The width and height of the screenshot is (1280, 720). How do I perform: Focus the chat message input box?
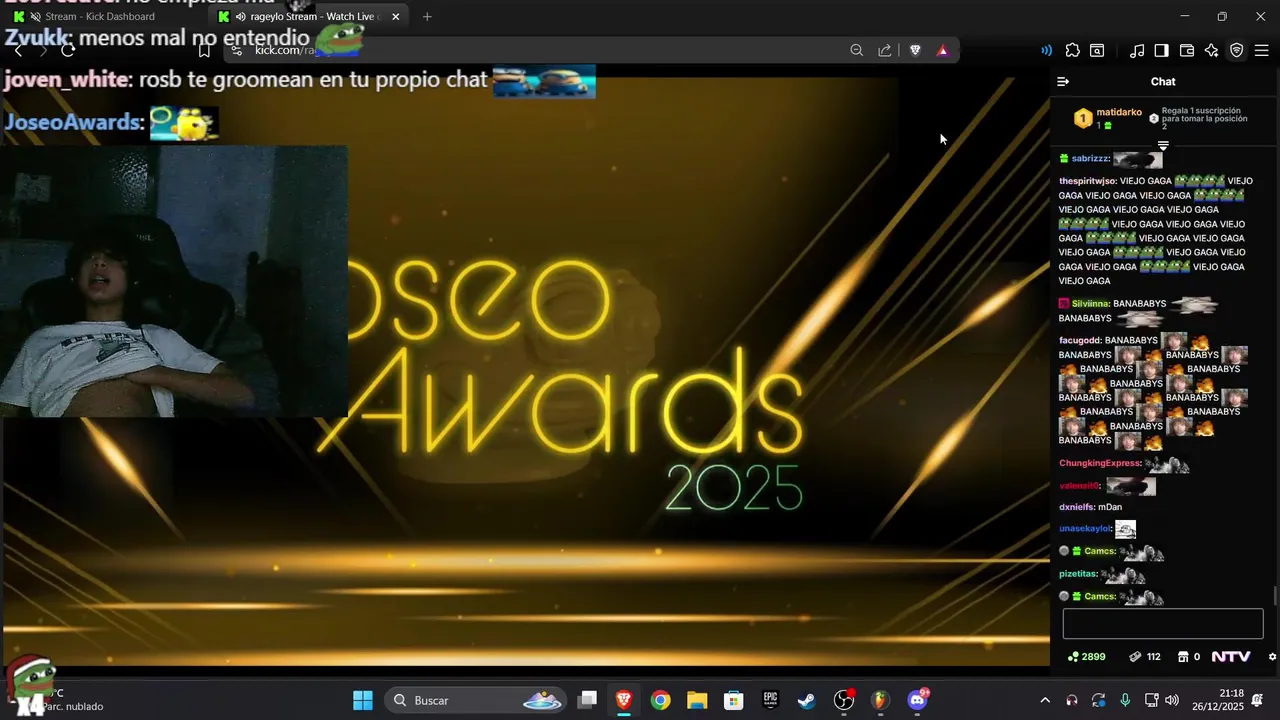click(1163, 623)
